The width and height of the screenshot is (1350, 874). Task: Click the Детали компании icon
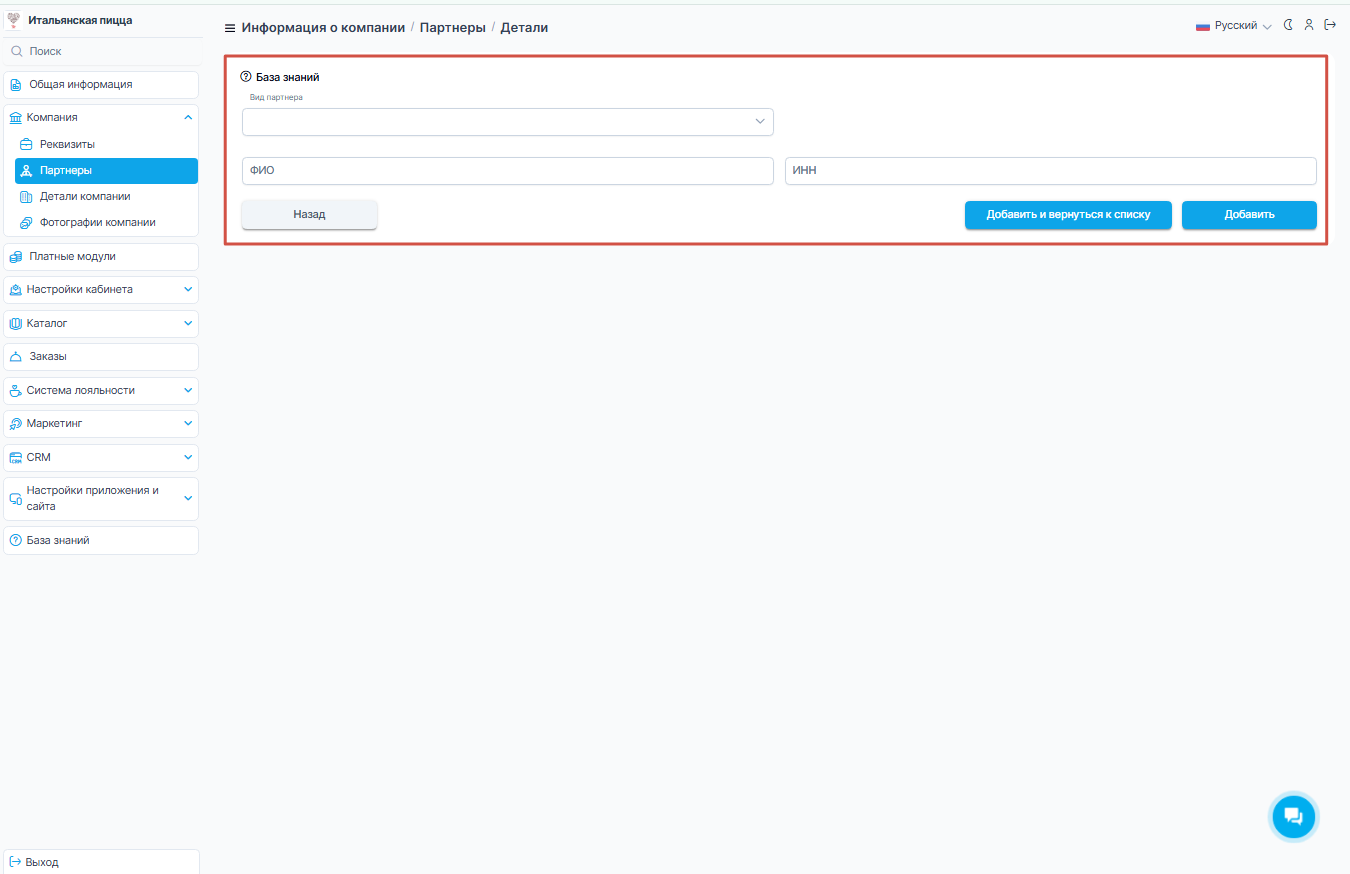[x=27, y=197]
